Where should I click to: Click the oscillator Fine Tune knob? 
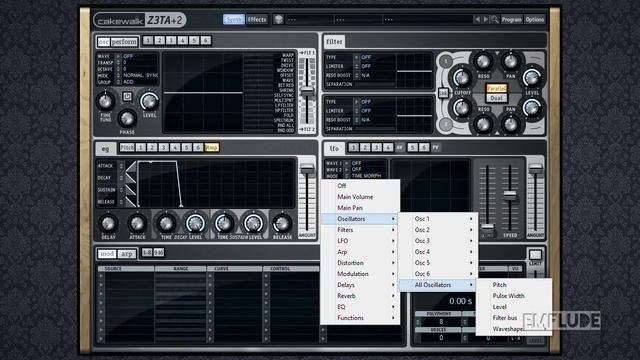pyautogui.click(x=105, y=101)
